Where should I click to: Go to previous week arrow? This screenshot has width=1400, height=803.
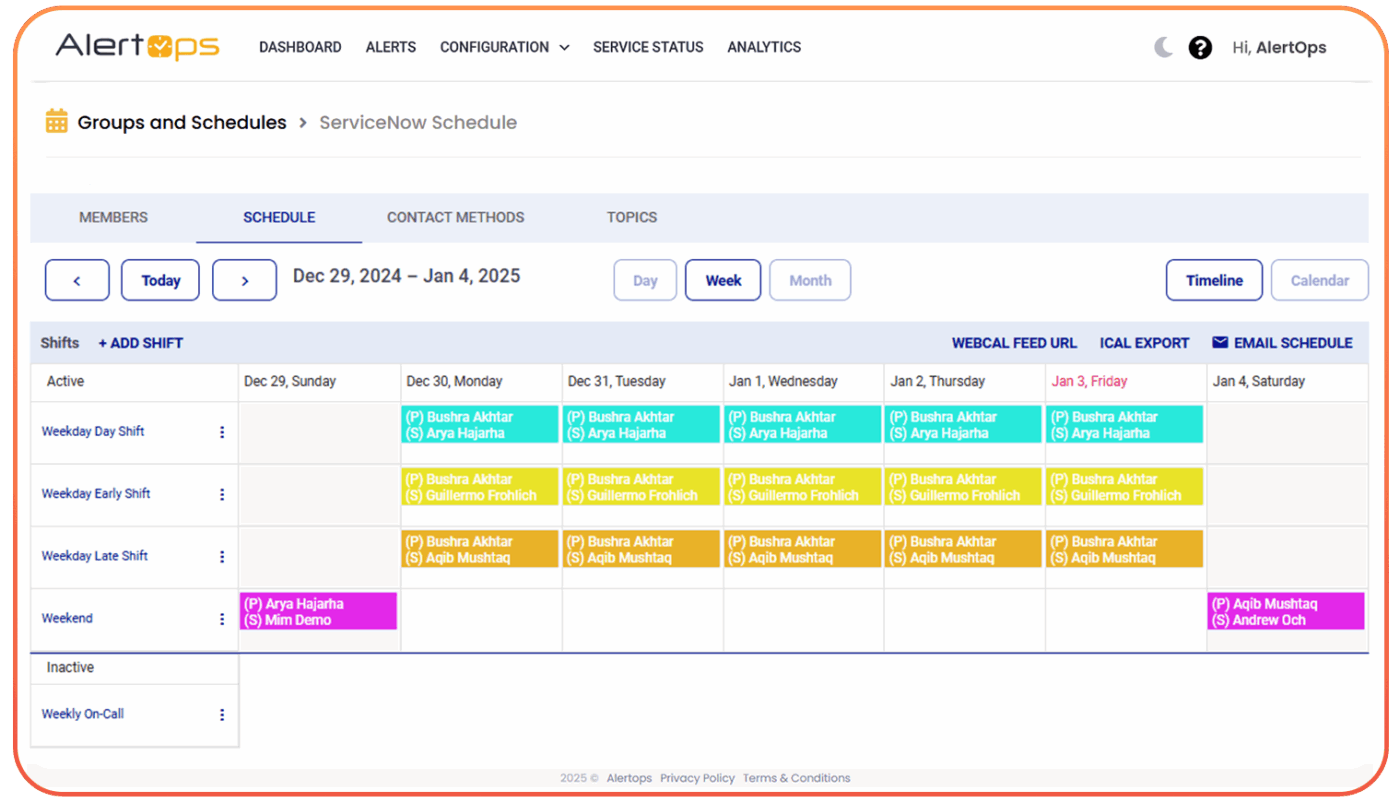coord(77,281)
